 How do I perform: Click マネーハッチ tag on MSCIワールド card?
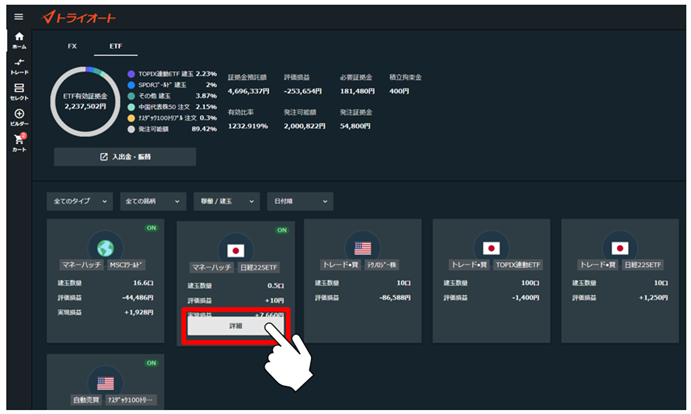pyautogui.click(x=82, y=265)
